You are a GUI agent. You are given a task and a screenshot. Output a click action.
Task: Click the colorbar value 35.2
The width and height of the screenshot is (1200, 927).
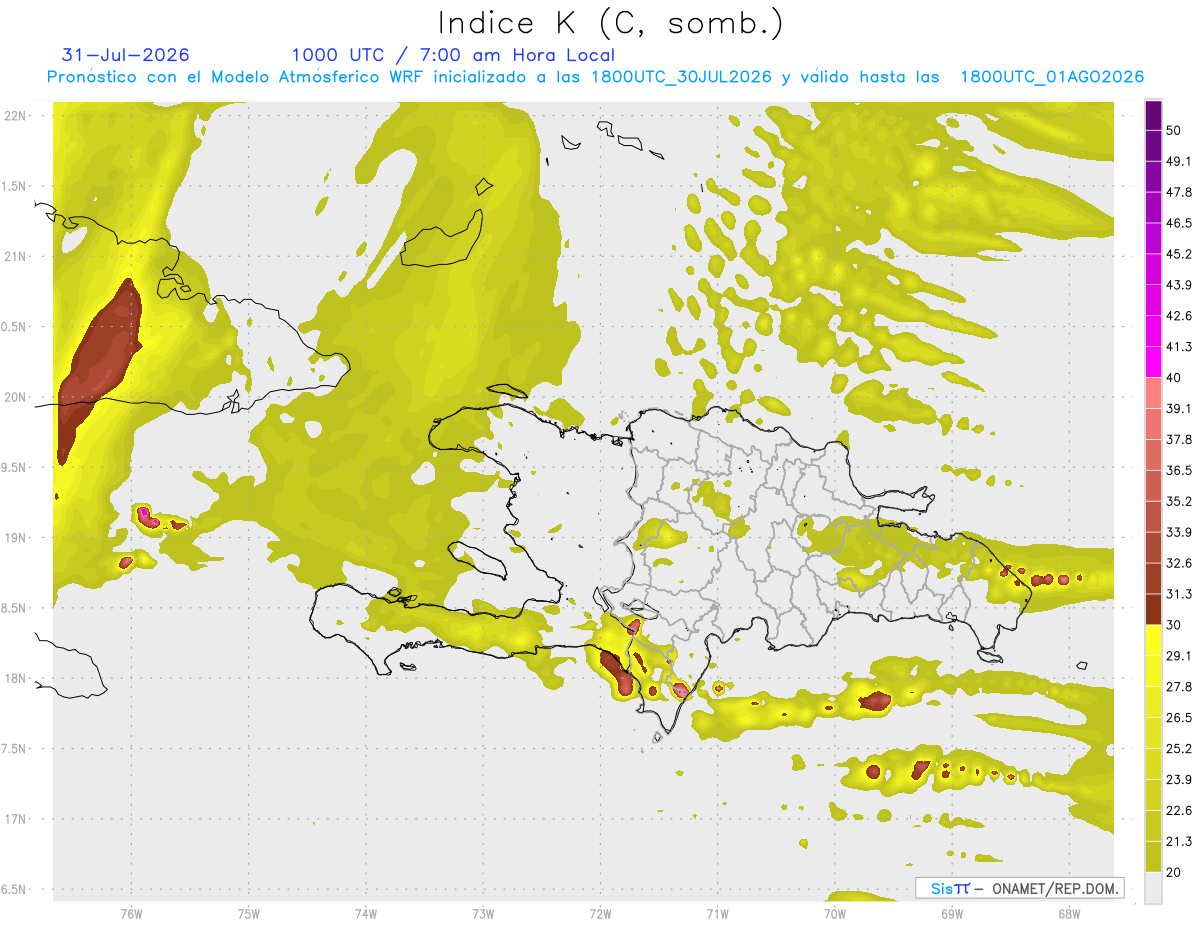point(1179,501)
